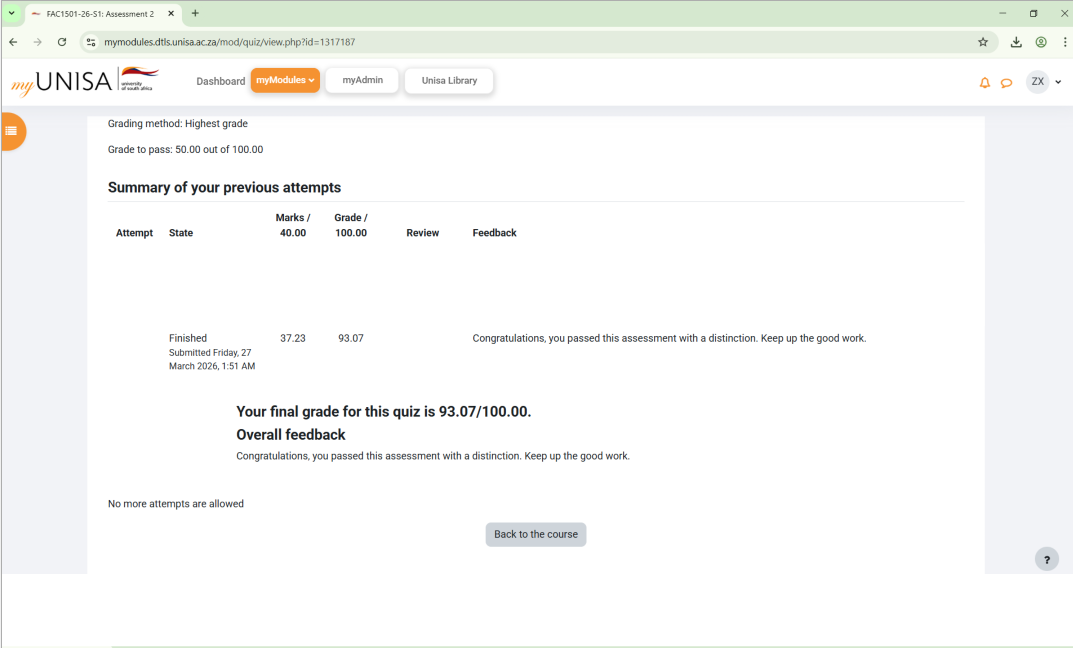Open the notifications bell icon
1073x648 pixels.
click(x=984, y=83)
